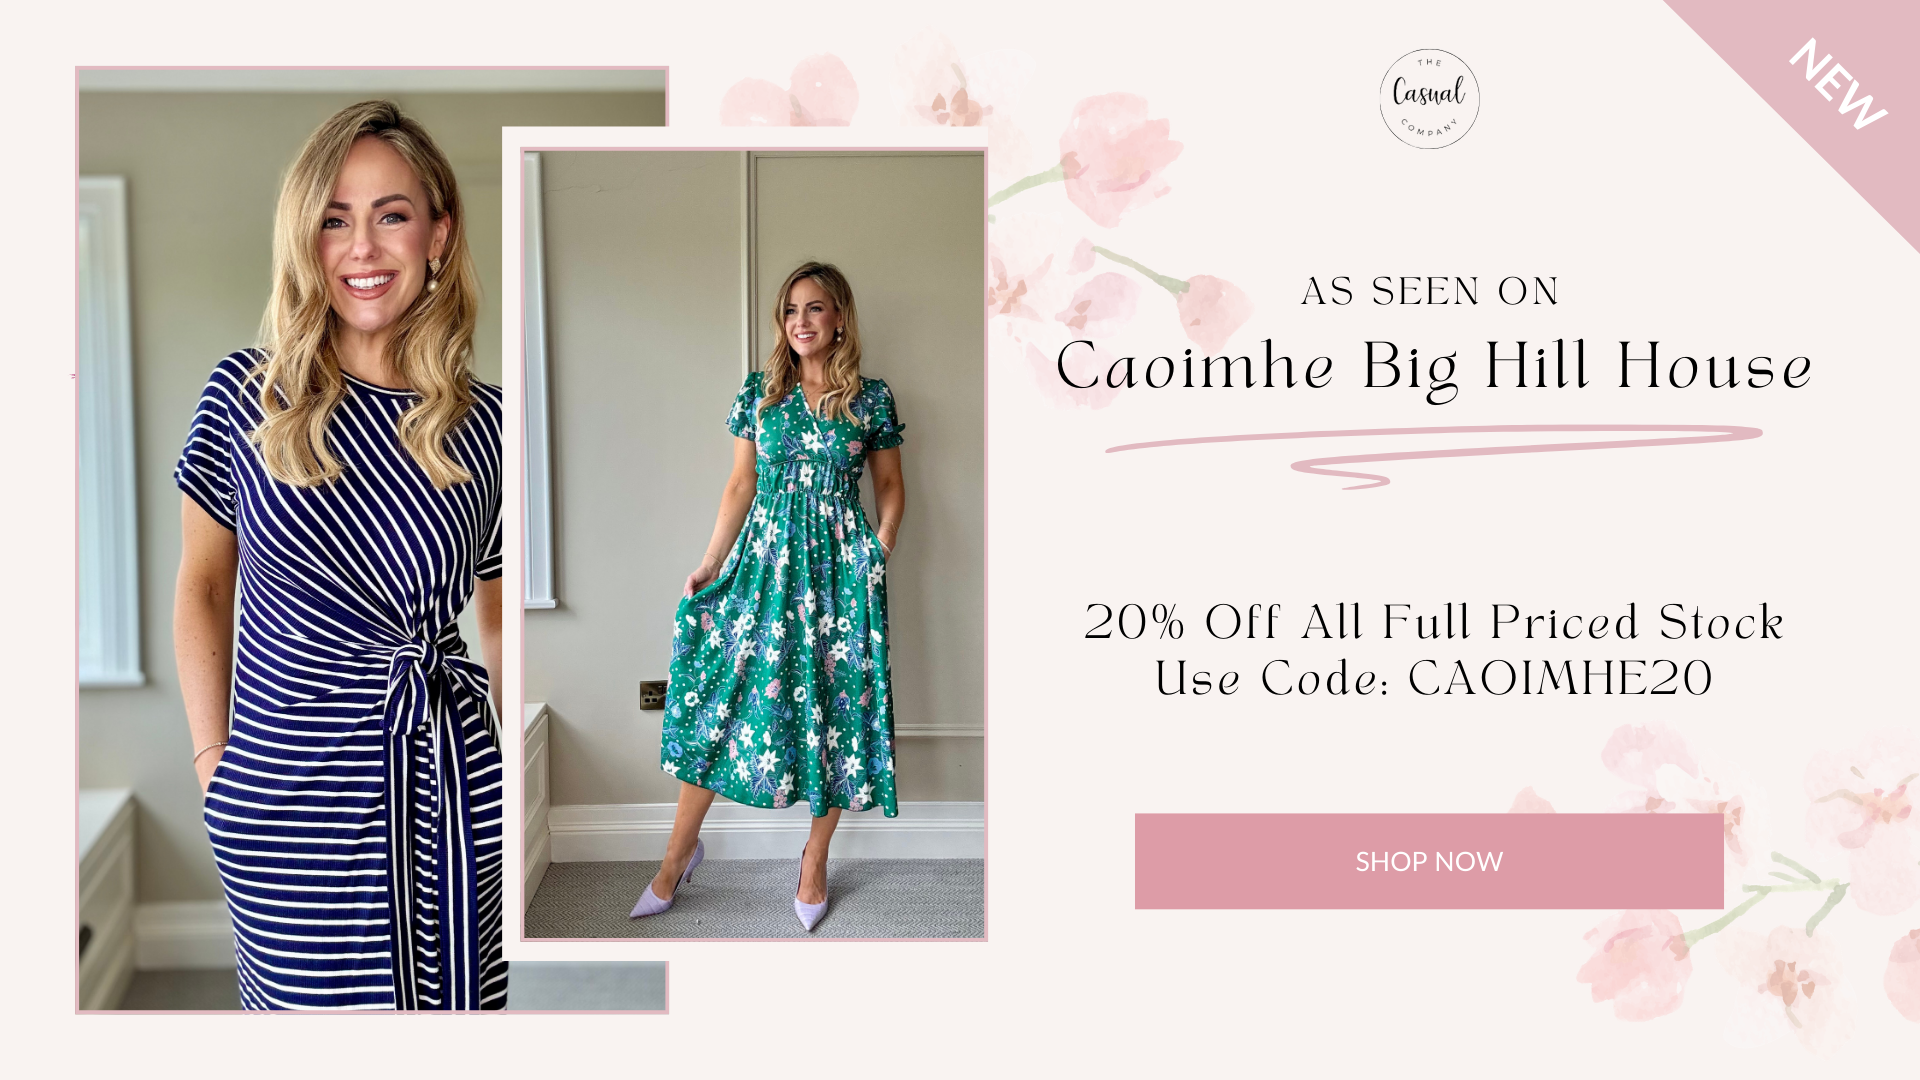
Task: Click '20% Off All Full Priced Stock' text
Action: 1434,622
